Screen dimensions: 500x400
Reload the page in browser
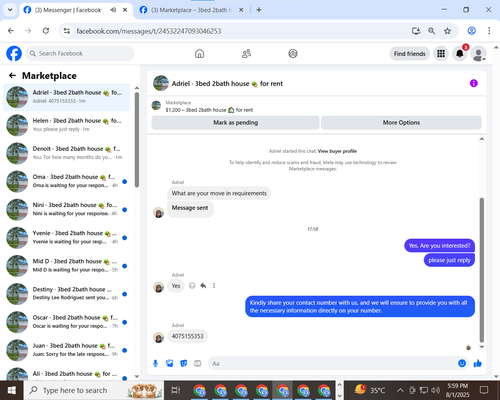pyautogui.click(x=46, y=31)
